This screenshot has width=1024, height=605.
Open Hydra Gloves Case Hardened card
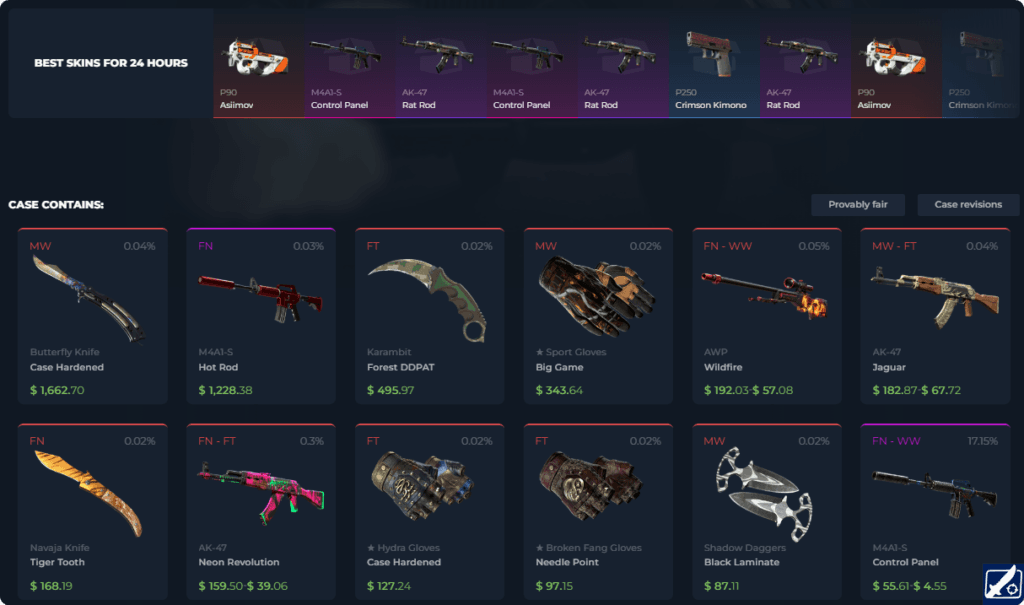coord(430,511)
